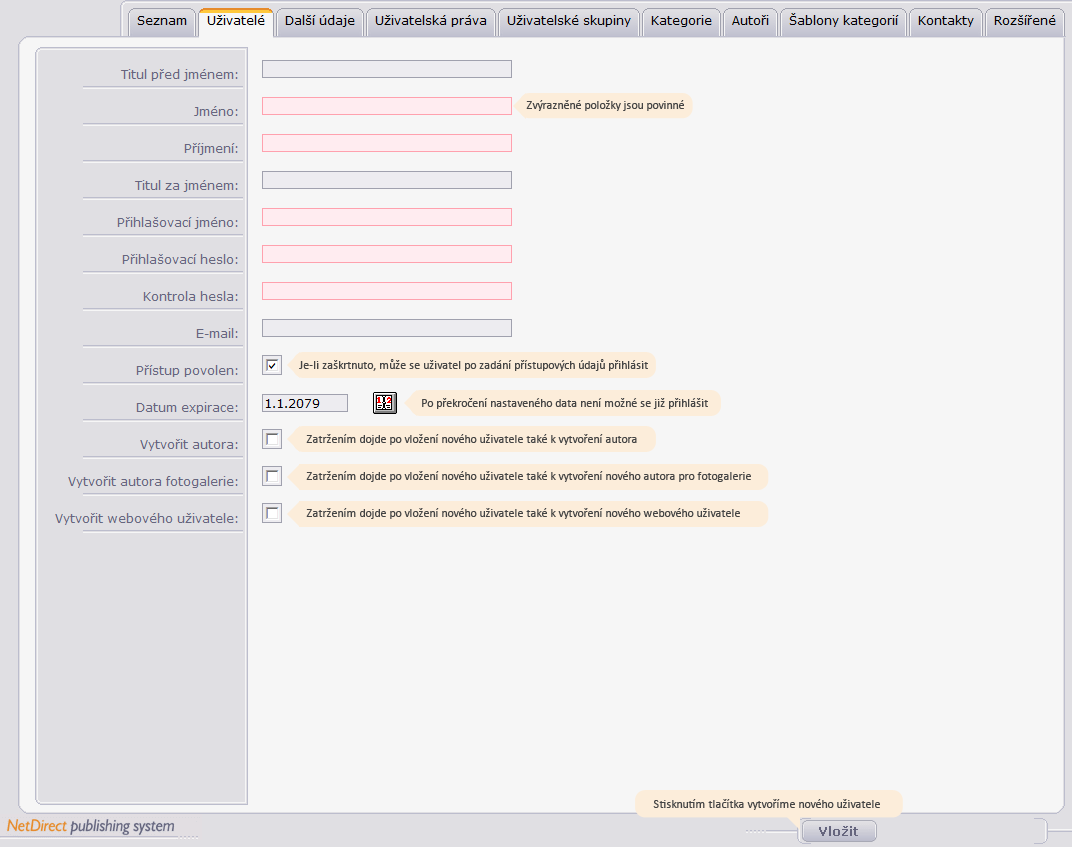
Task: Select the Uživatelské skupiny tab
Action: 569,21
